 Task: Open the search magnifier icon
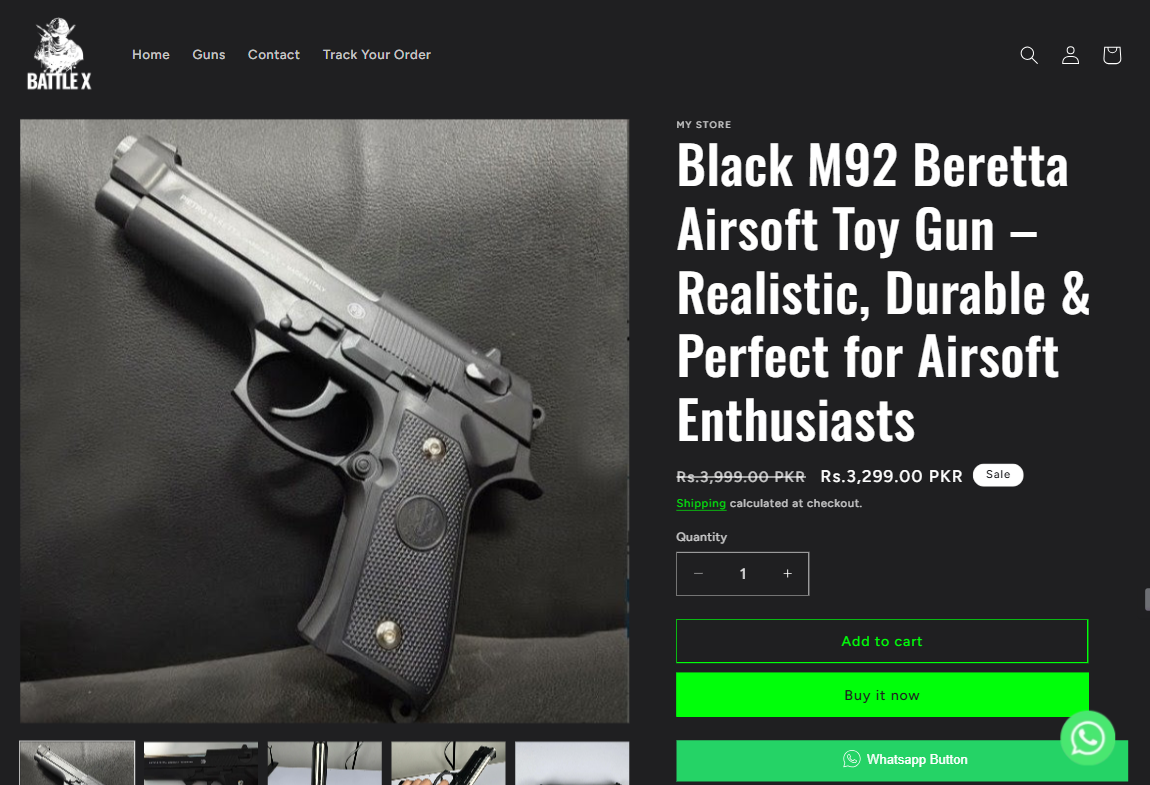[1029, 55]
